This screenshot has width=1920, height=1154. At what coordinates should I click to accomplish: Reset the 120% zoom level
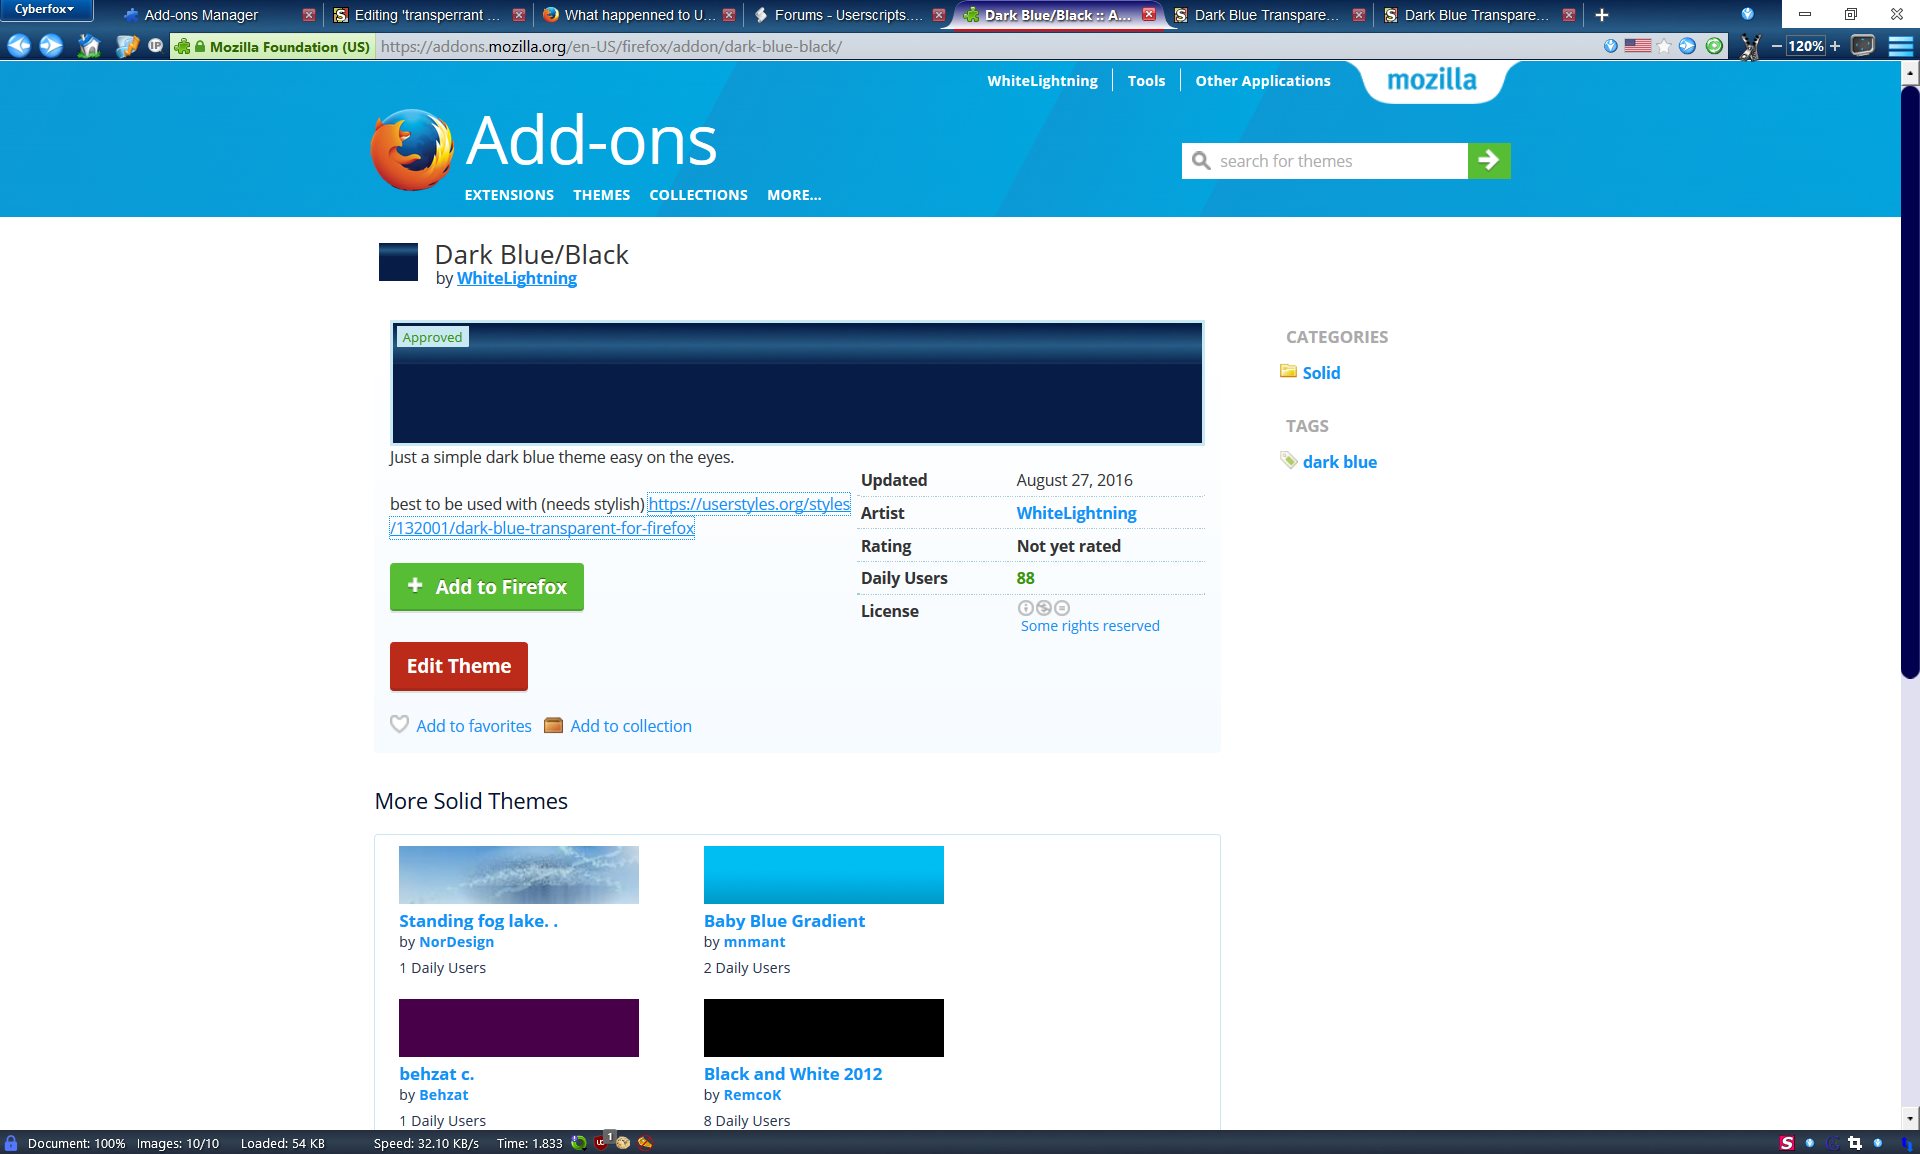(1806, 46)
